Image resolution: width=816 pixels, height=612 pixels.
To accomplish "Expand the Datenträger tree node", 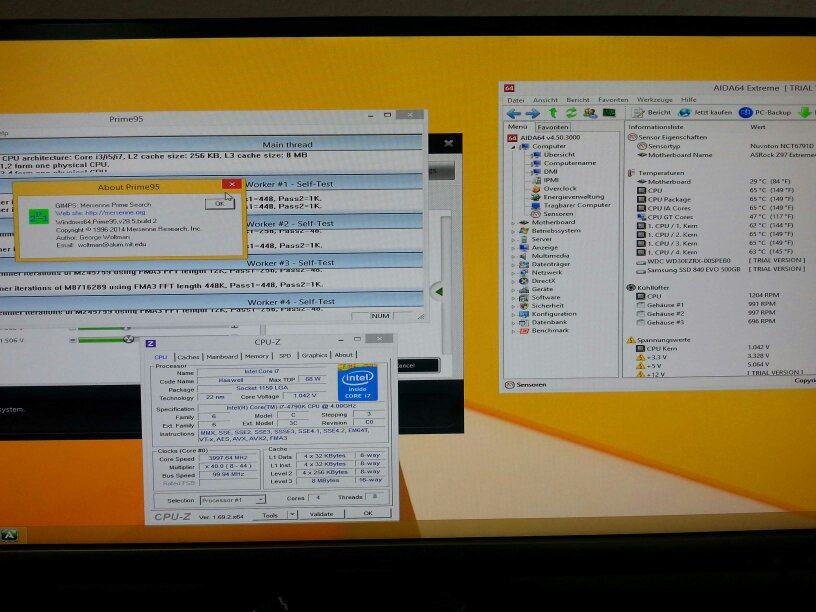I will (513, 265).
